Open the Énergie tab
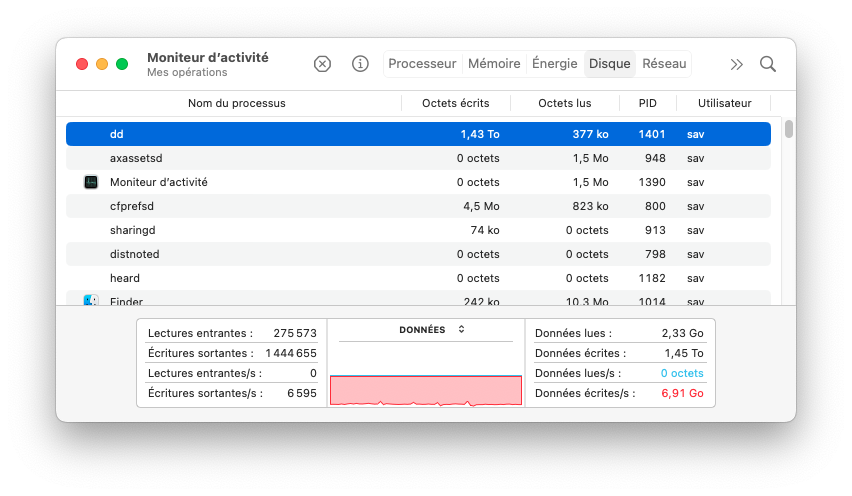The image size is (852, 496). [x=555, y=64]
